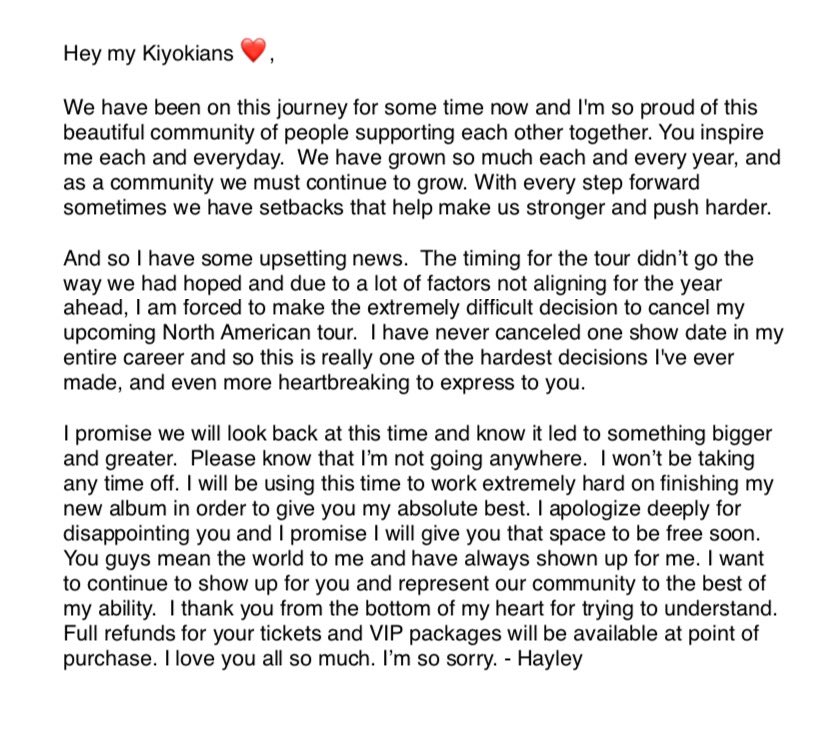The image size is (828, 745).
Task: Click the phrase 'North American tour'
Action: pyautogui.click(x=258, y=333)
